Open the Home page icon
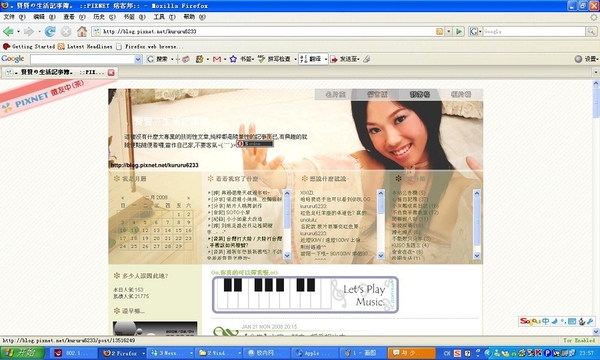Screen dimensions: 600x360 tap(82, 31)
